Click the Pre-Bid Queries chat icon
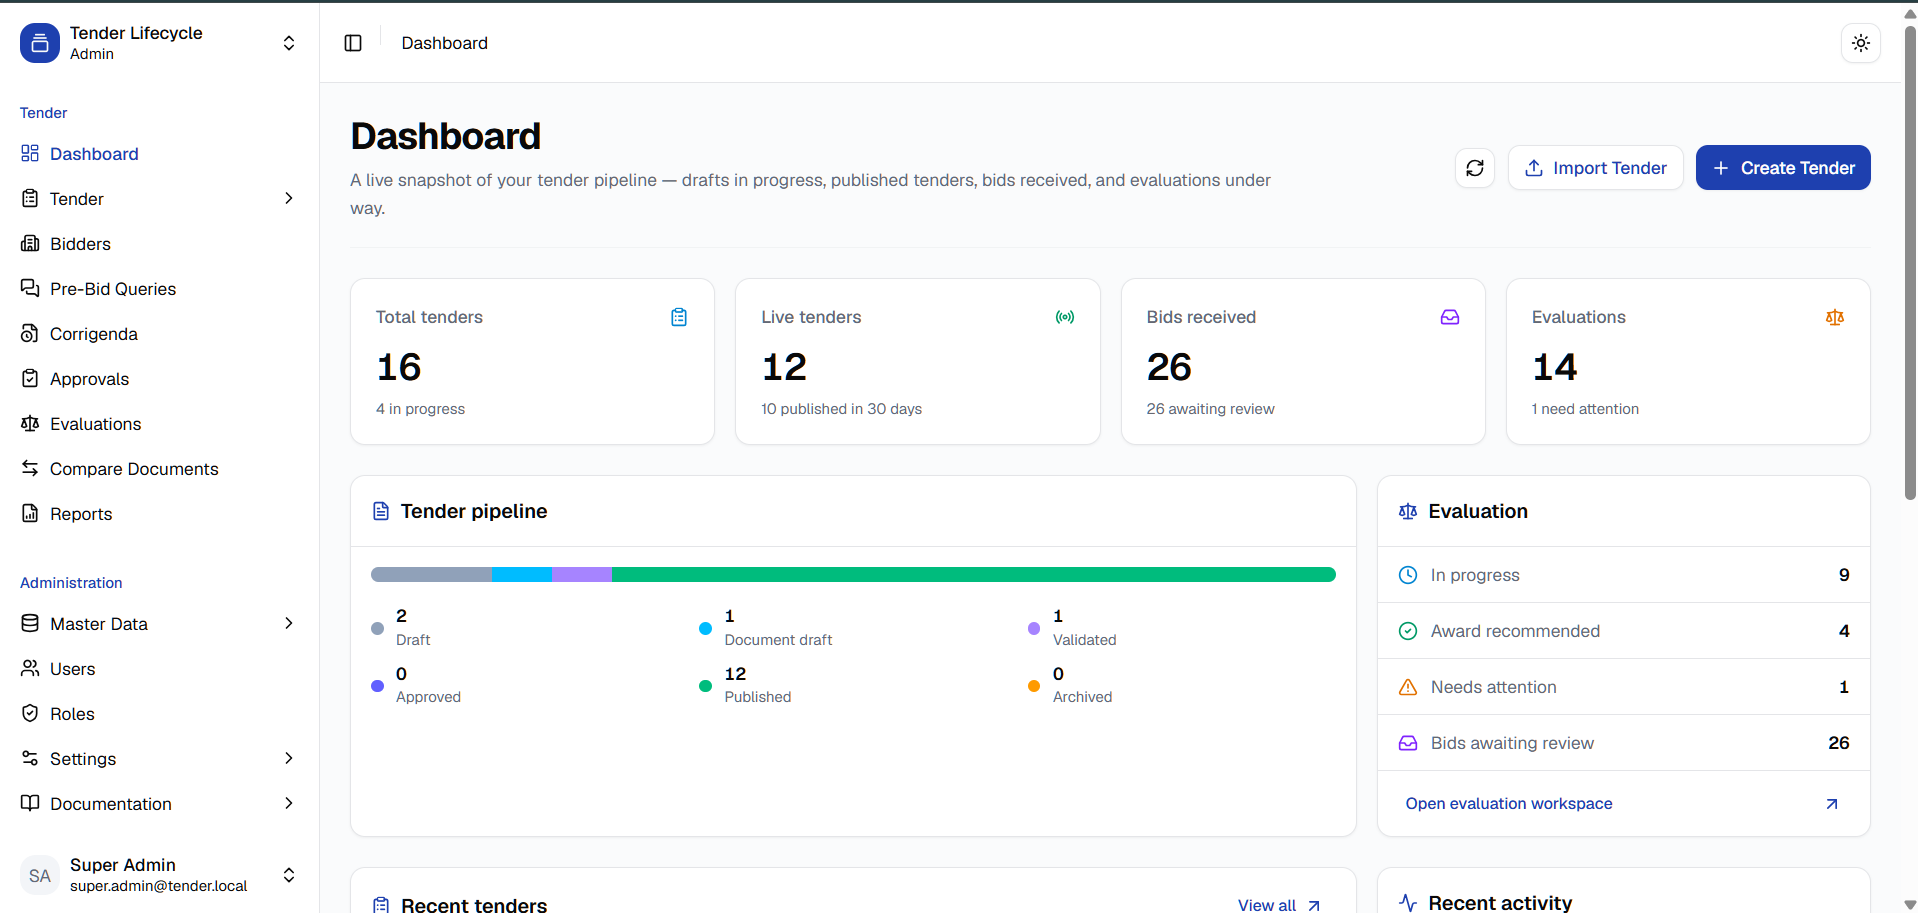Viewport: 1918px width, 913px height. 30,288
